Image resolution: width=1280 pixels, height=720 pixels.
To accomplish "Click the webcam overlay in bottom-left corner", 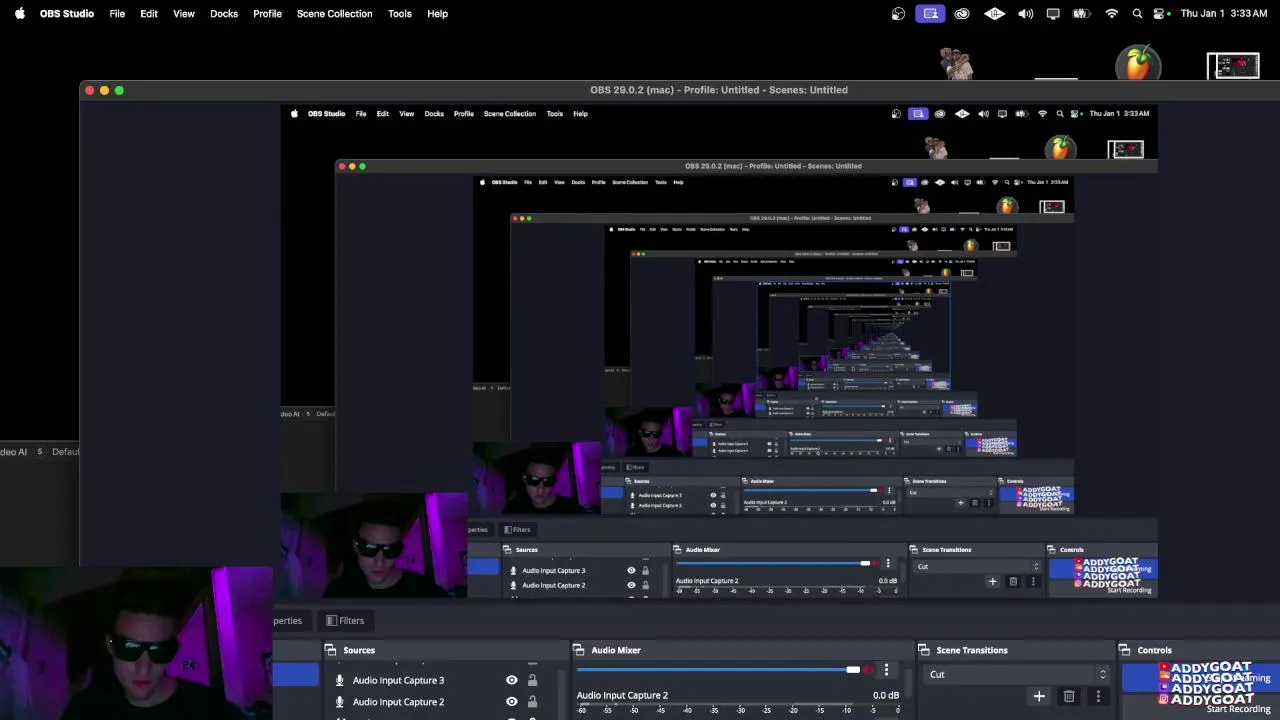I will tap(136, 643).
